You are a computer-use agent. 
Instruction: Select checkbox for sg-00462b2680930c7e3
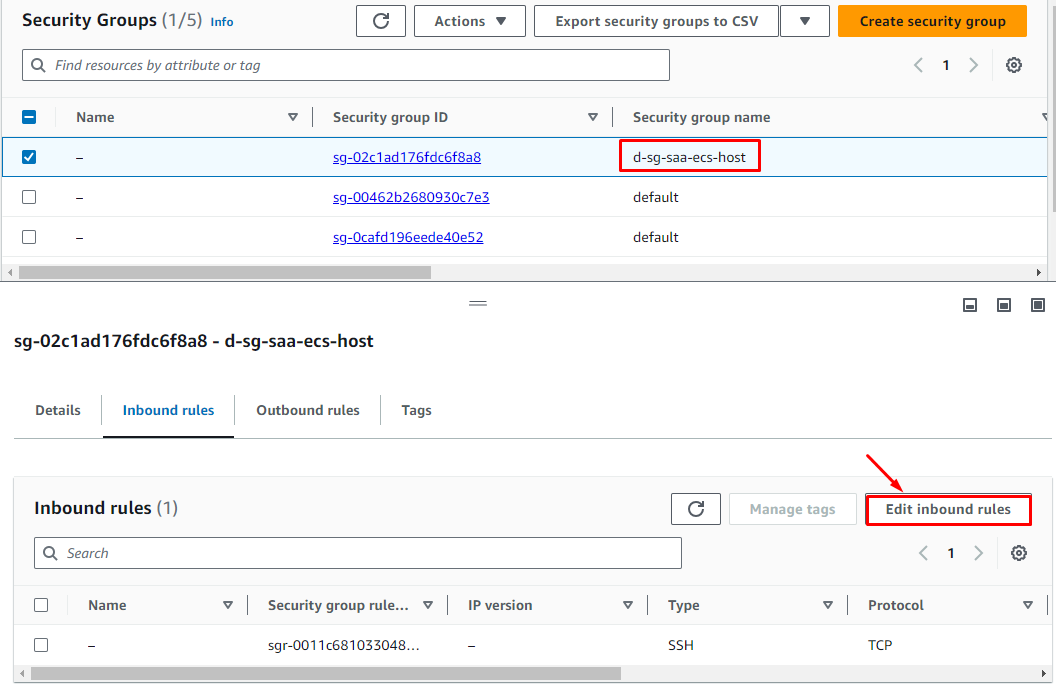tap(29, 197)
